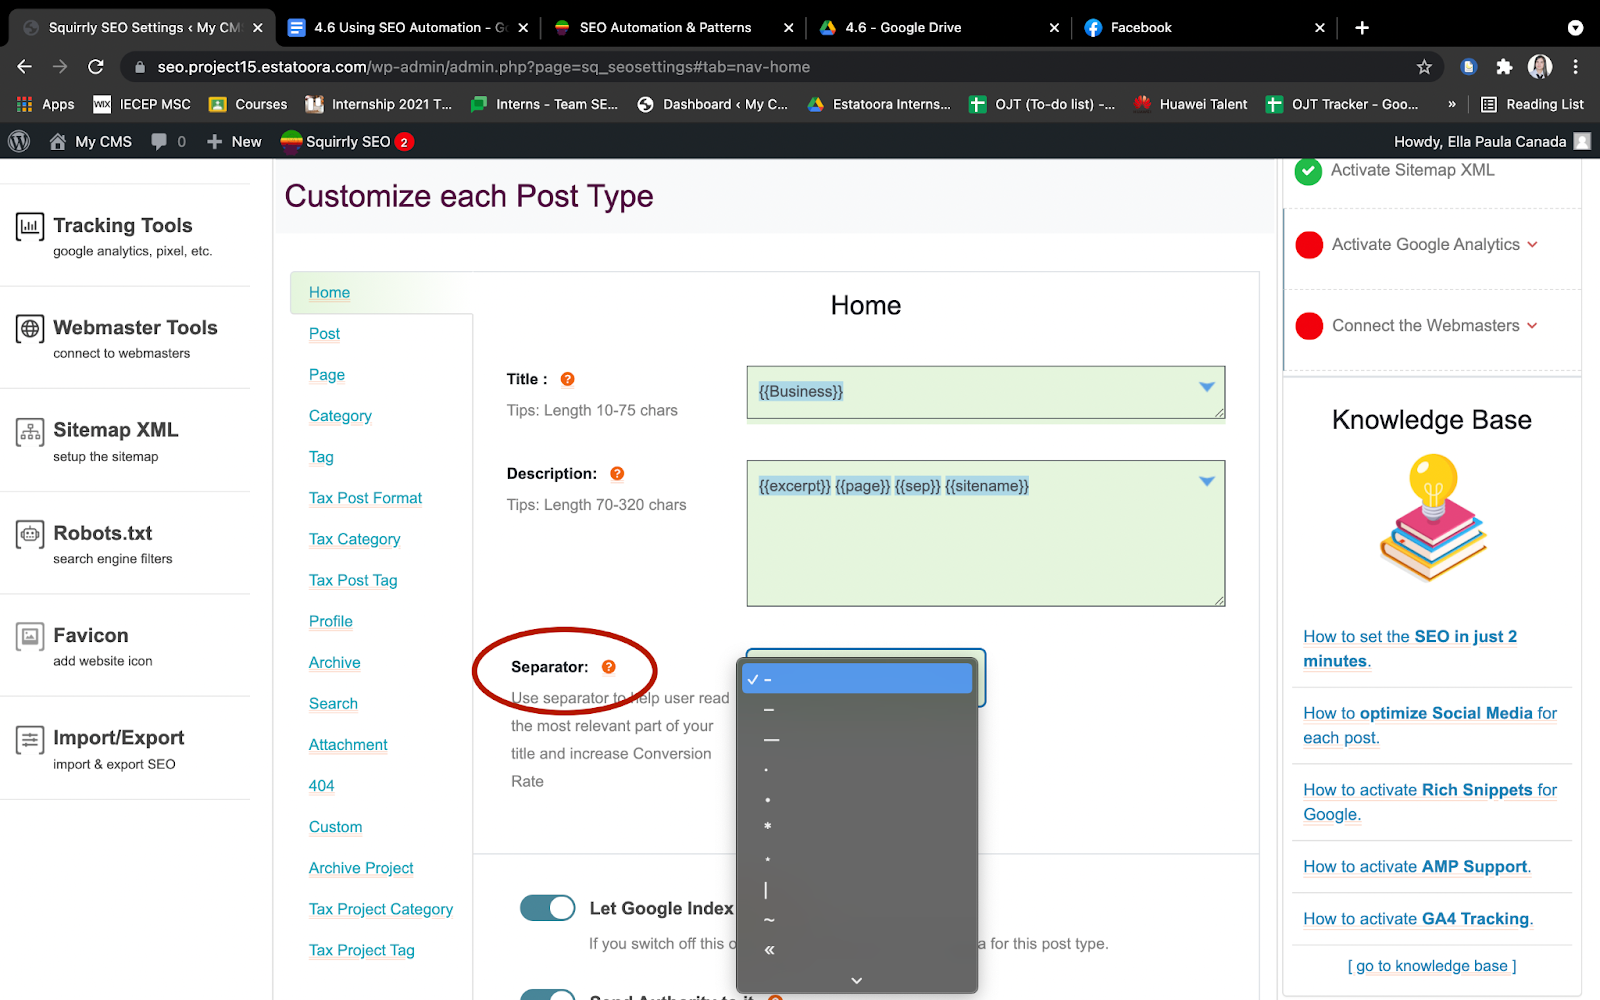The image size is (1600, 1000).
Task: Click the Favicon sidebar icon
Action: point(30,637)
